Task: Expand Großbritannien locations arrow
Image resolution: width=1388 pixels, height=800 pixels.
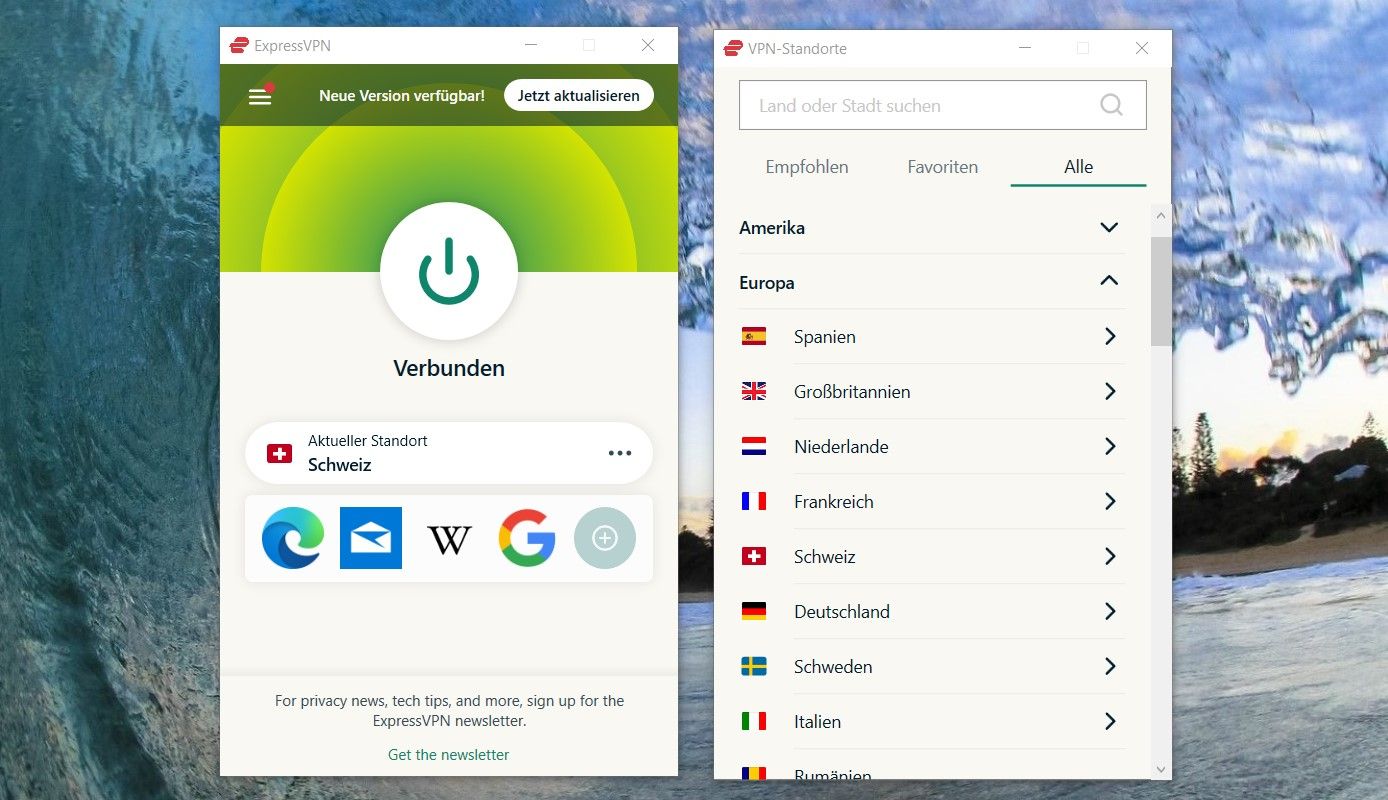Action: (x=1110, y=392)
